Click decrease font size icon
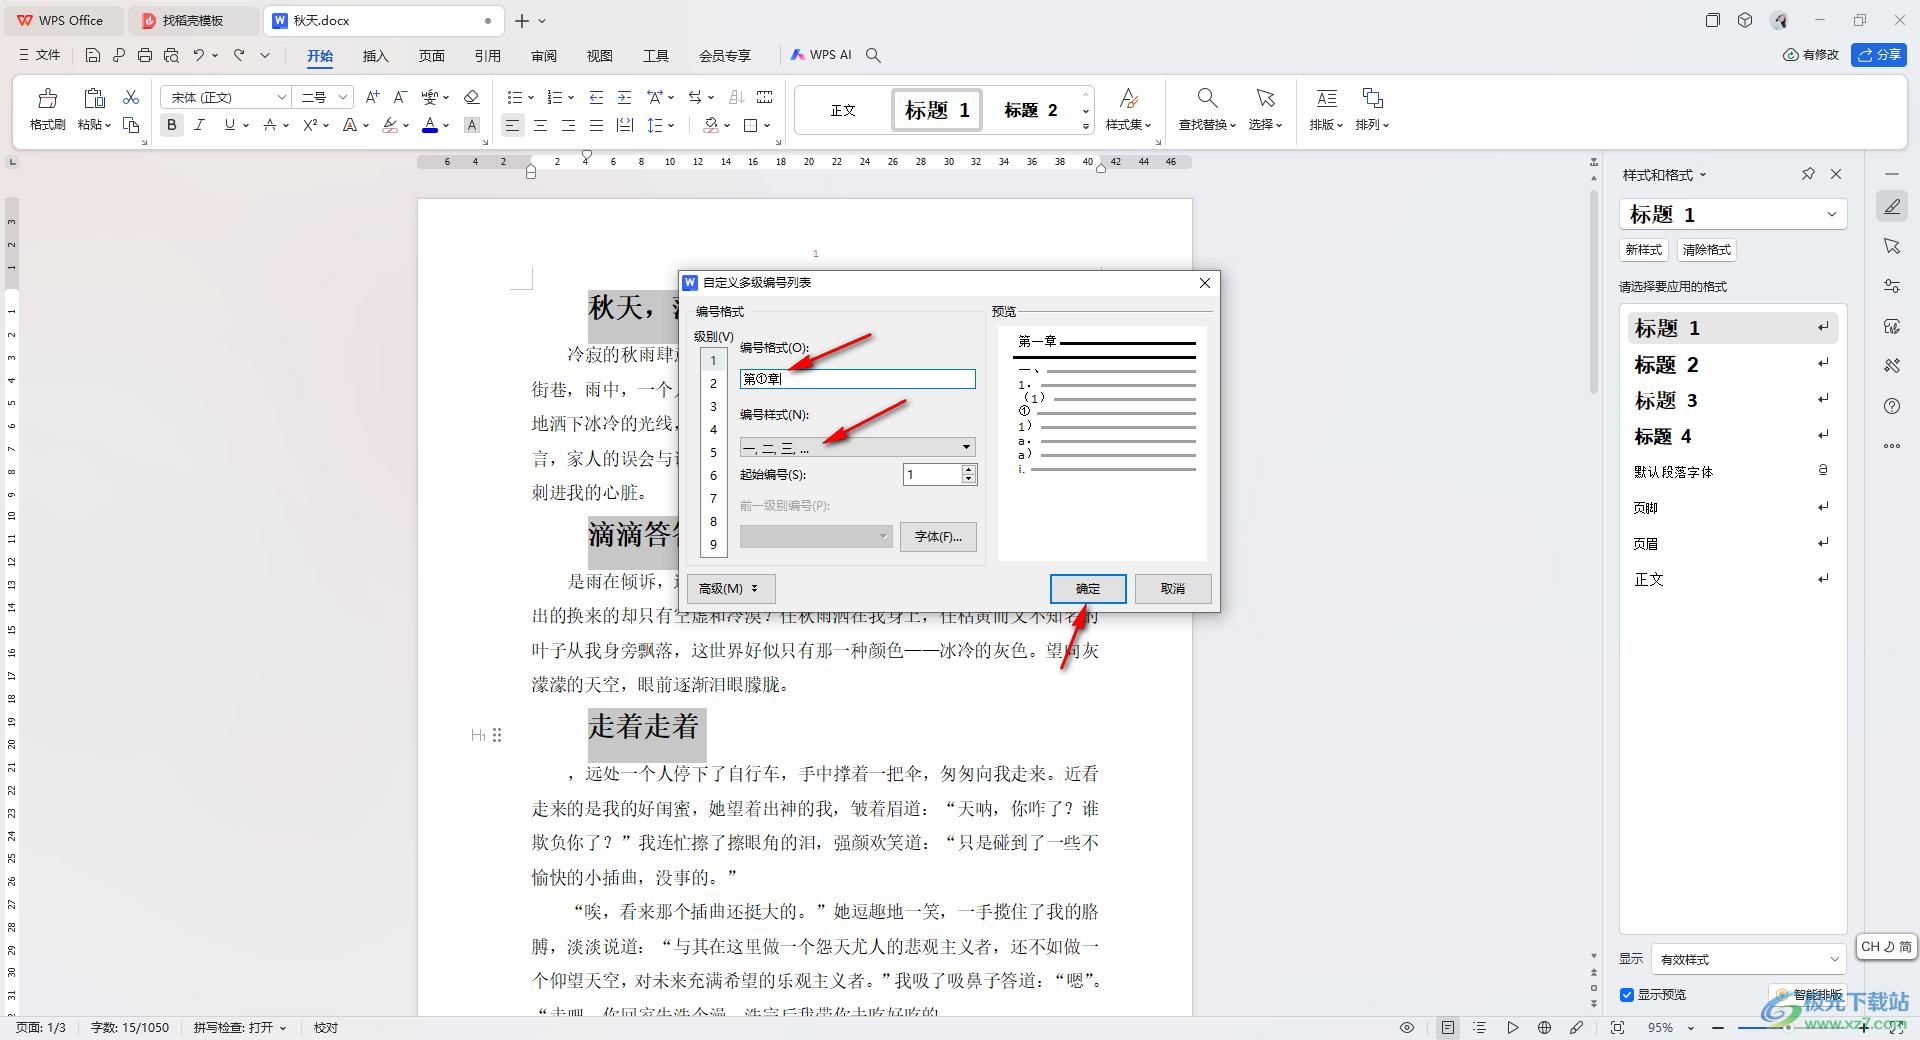 click(x=400, y=97)
